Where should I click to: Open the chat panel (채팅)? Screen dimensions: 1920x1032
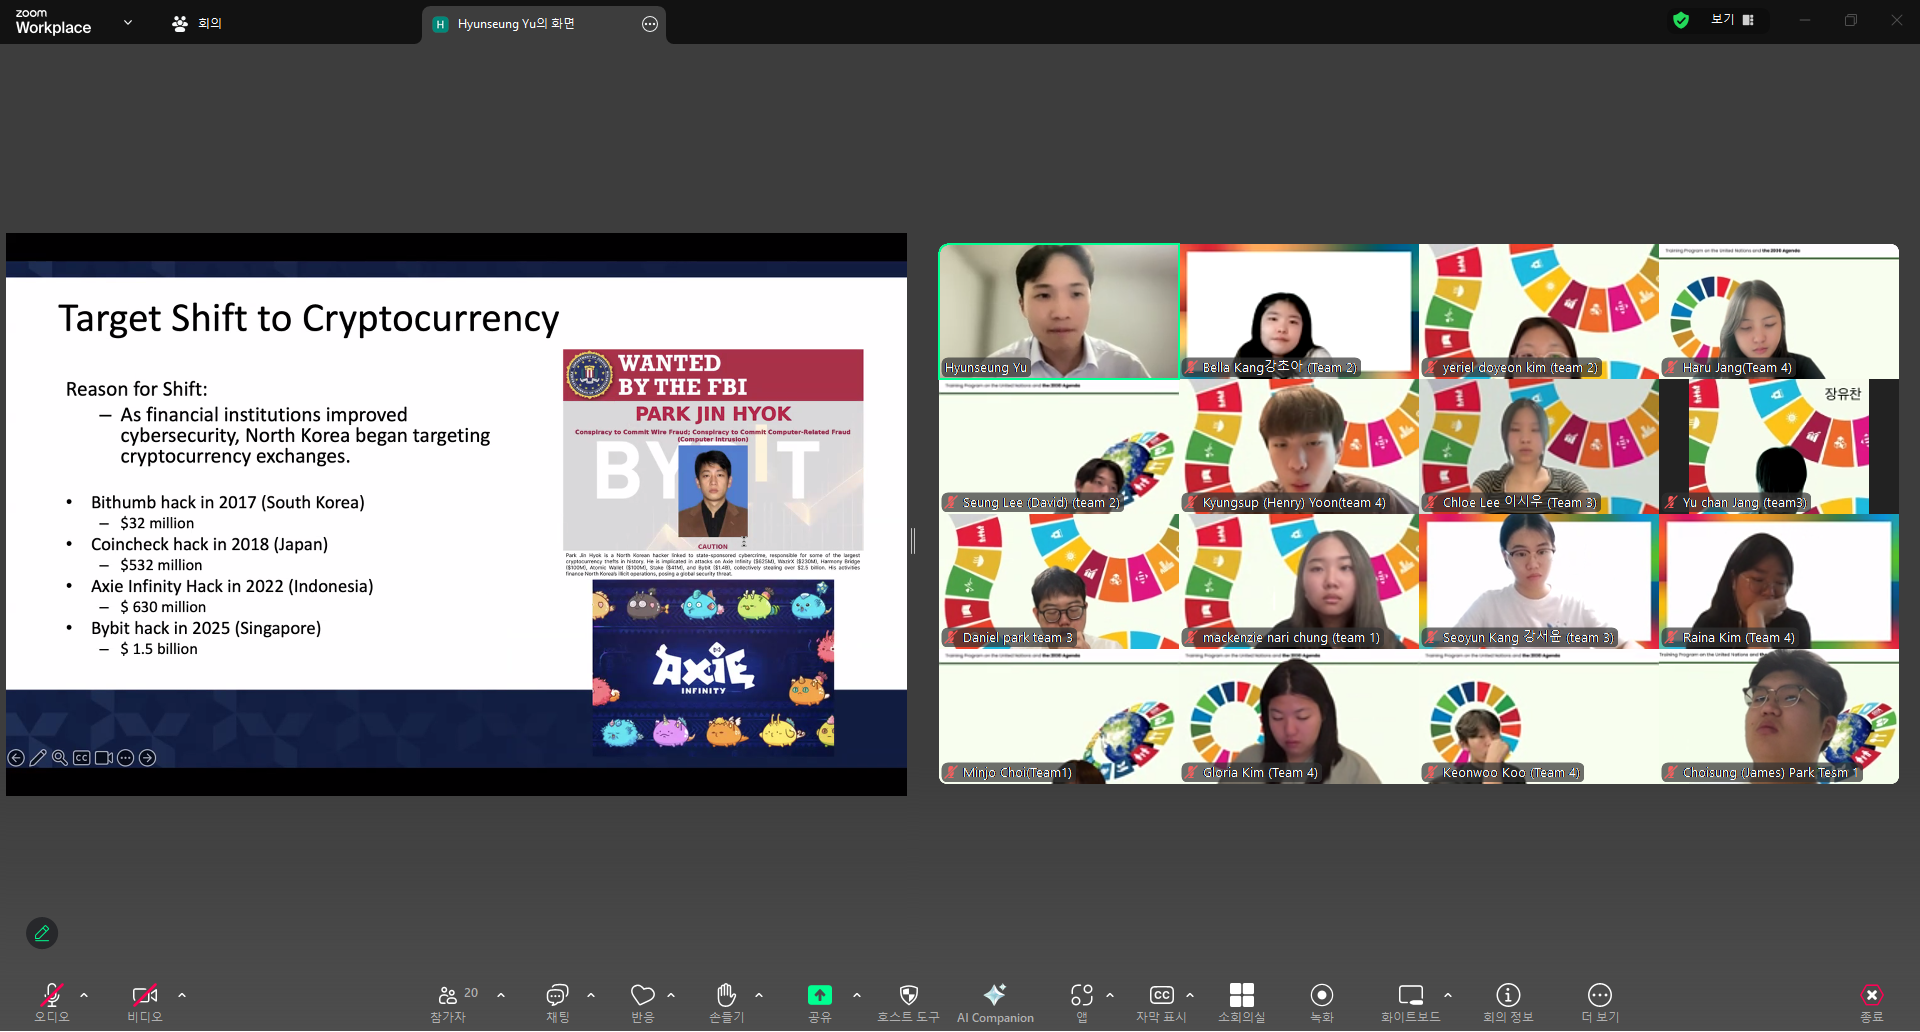(557, 1003)
